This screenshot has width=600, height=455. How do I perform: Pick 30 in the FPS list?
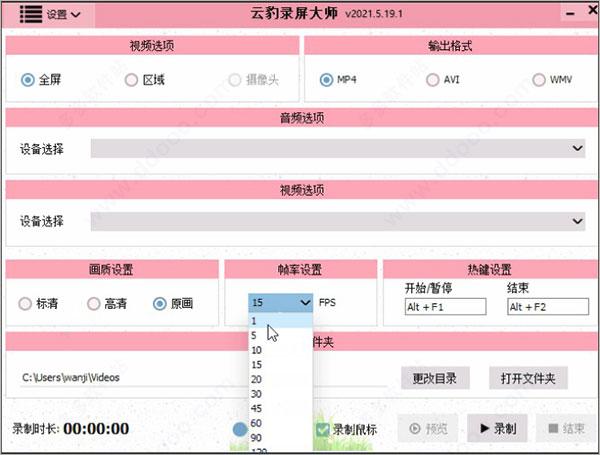coord(280,394)
